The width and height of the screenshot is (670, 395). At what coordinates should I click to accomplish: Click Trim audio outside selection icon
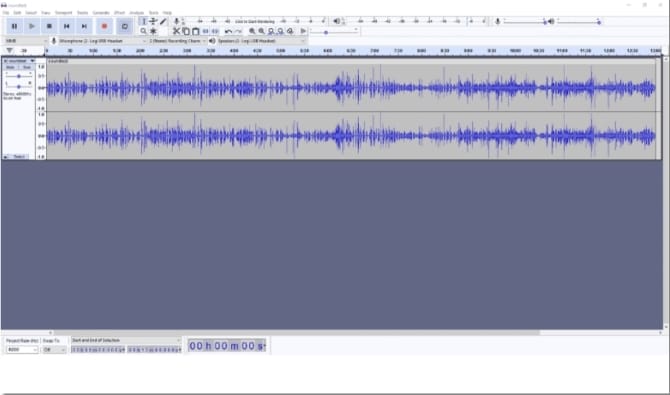205,31
